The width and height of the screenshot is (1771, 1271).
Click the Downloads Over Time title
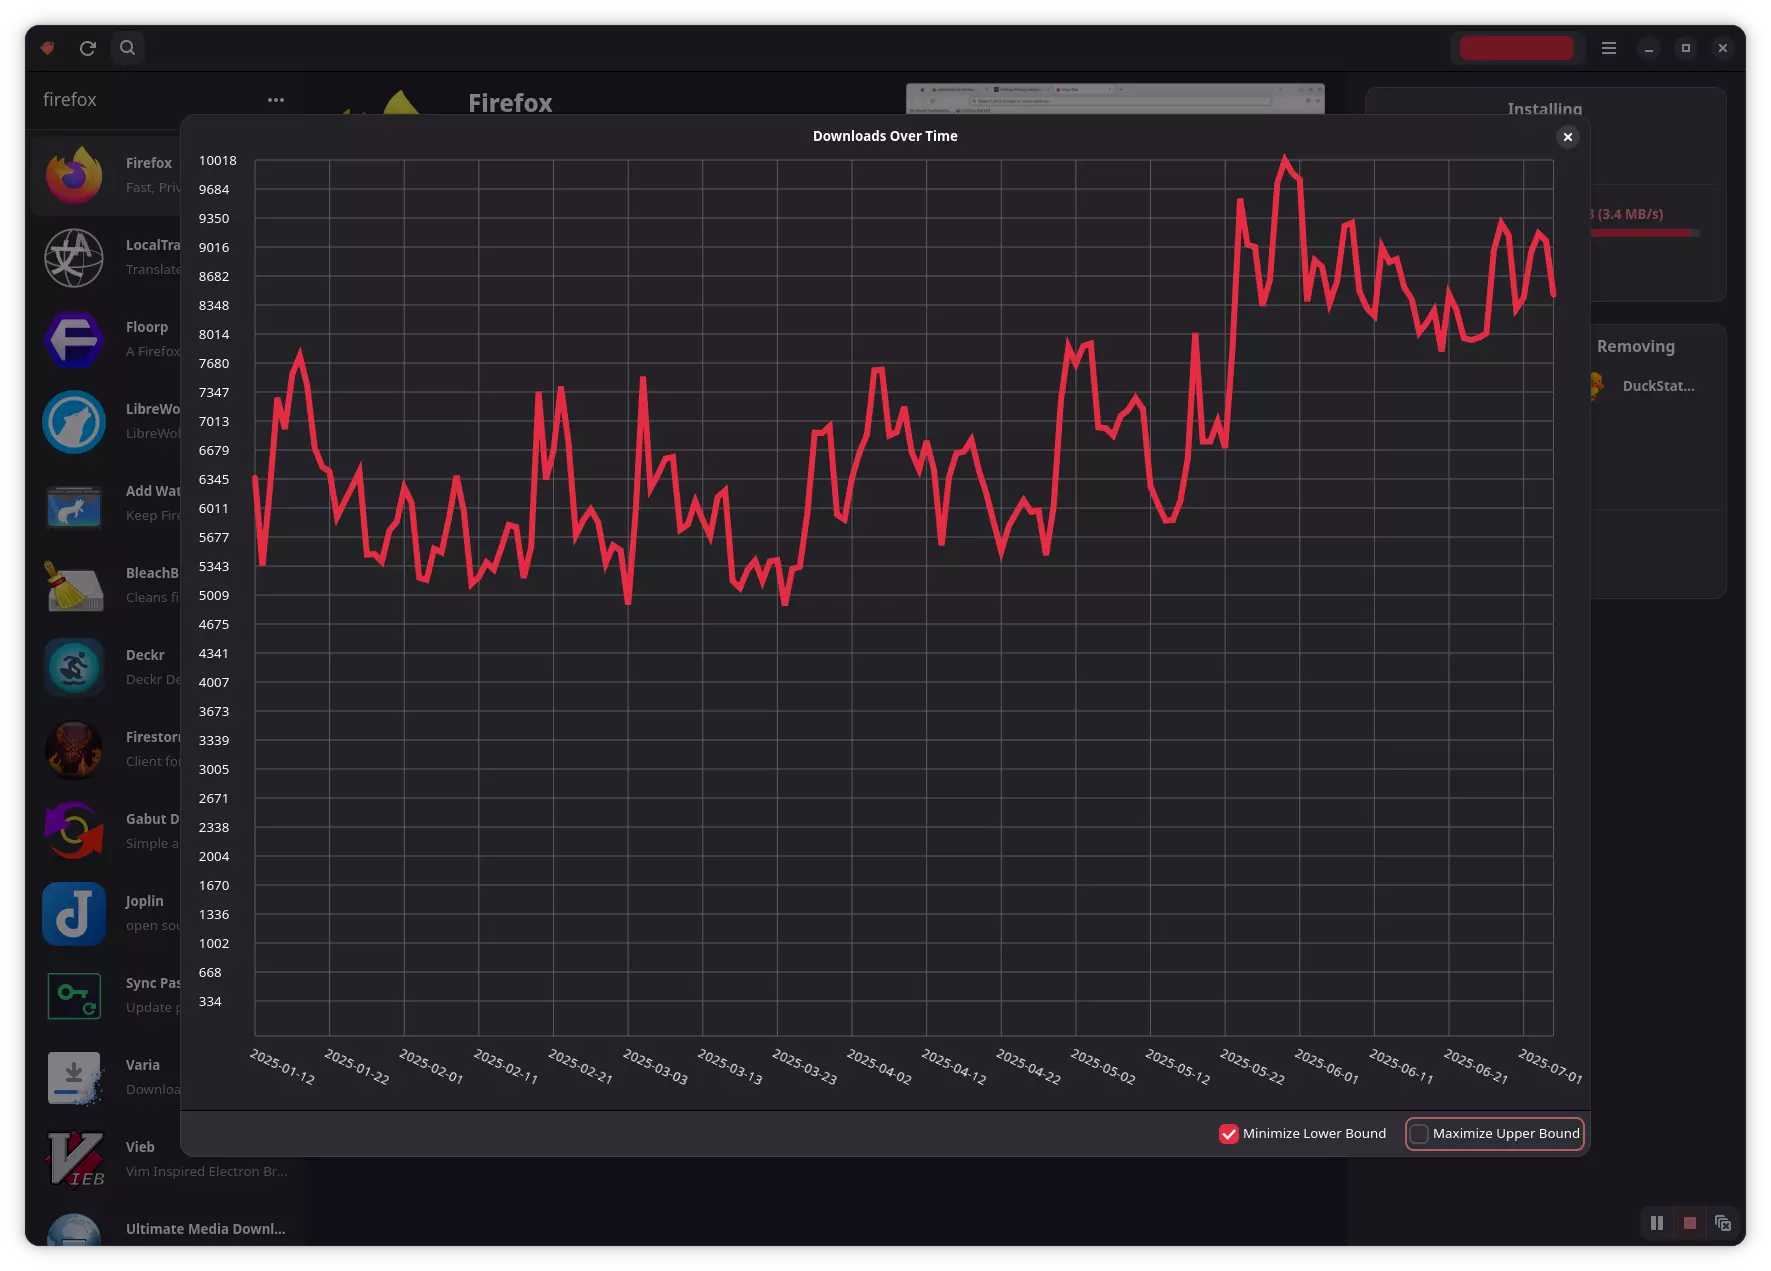click(x=885, y=136)
